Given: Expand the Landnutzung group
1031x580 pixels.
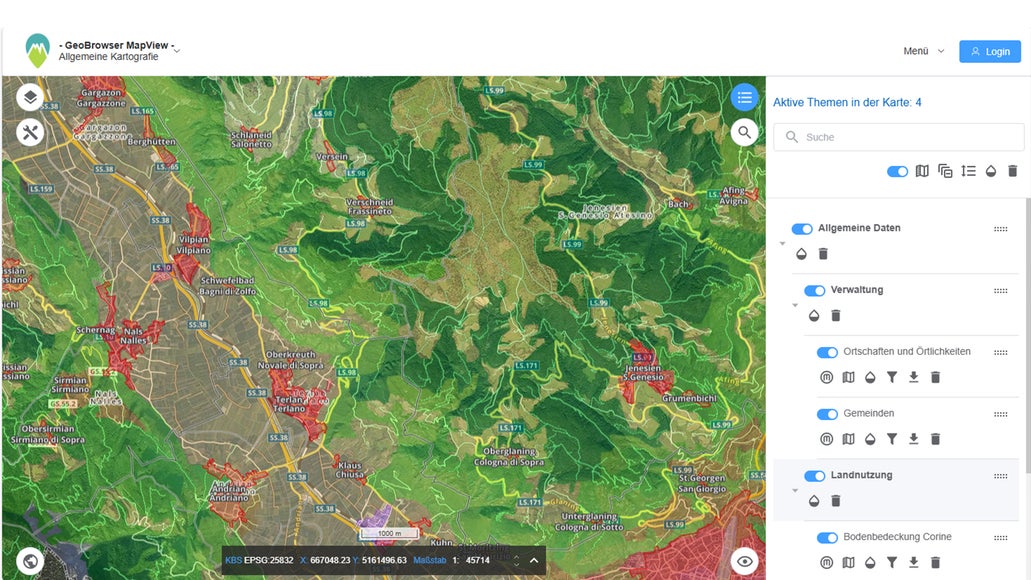Looking at the screenshot, I should 795,491.
